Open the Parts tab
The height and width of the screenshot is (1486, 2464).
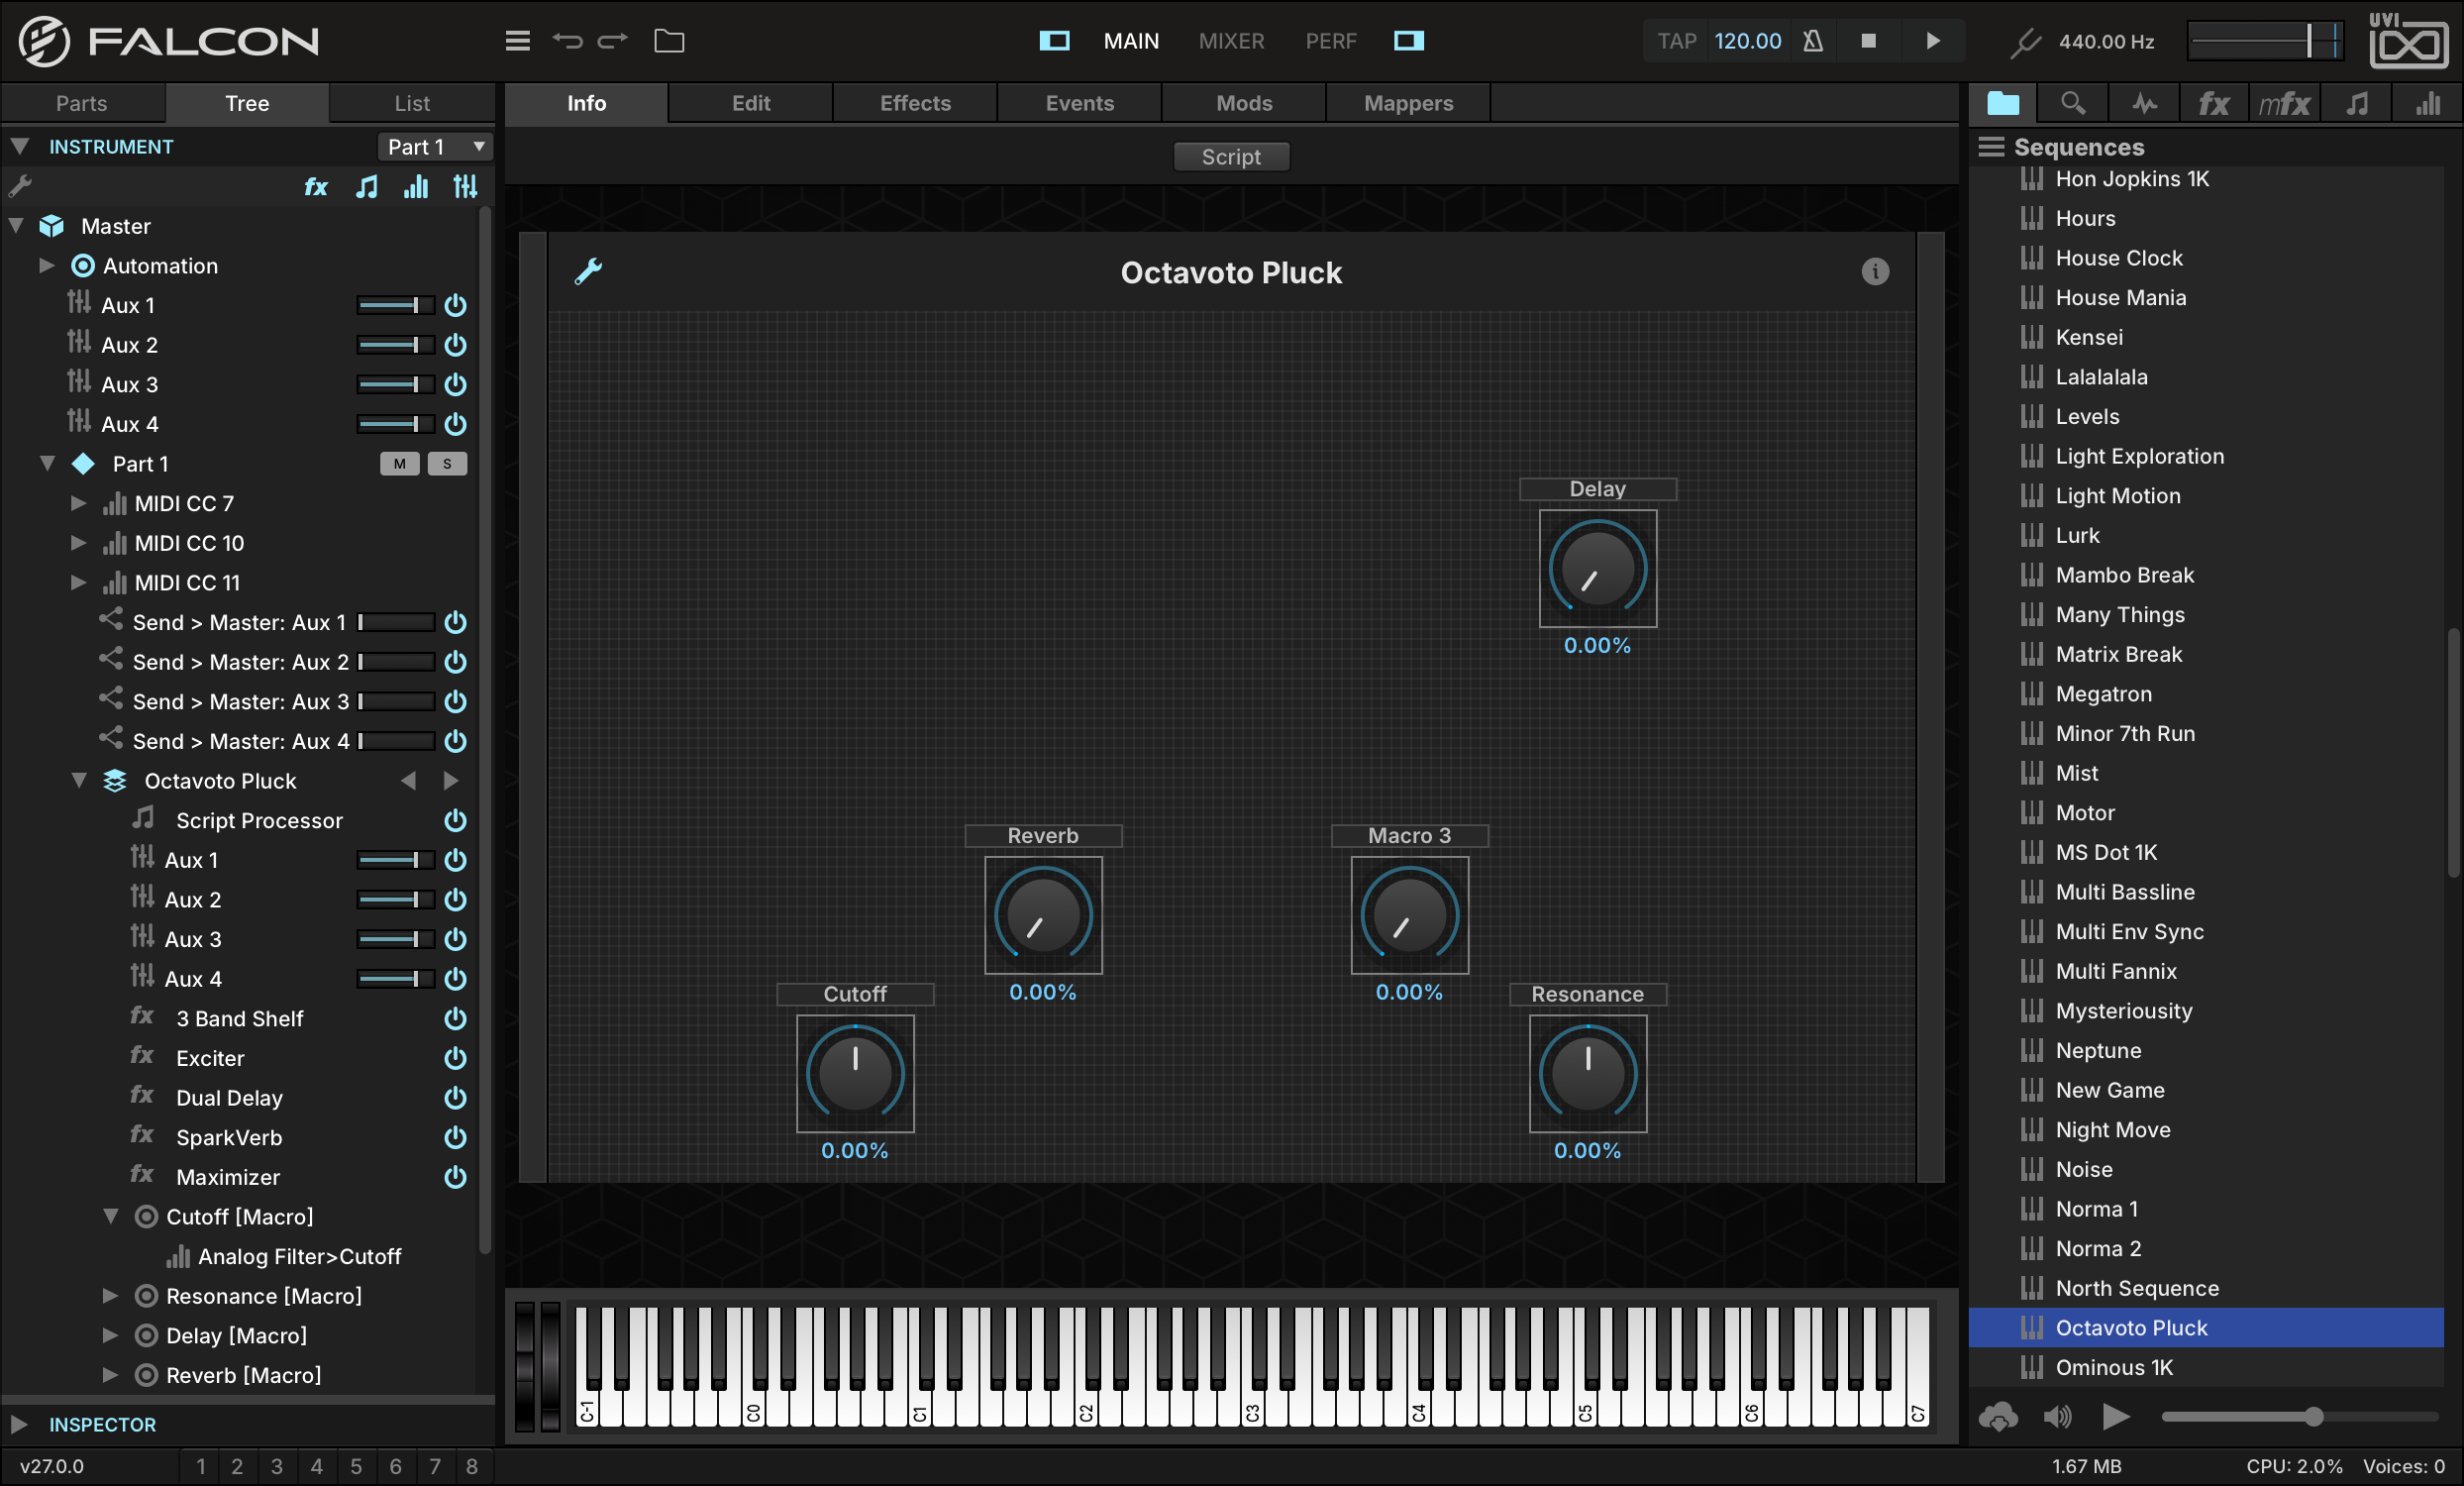pyautogui.click(x=81, y=103)
